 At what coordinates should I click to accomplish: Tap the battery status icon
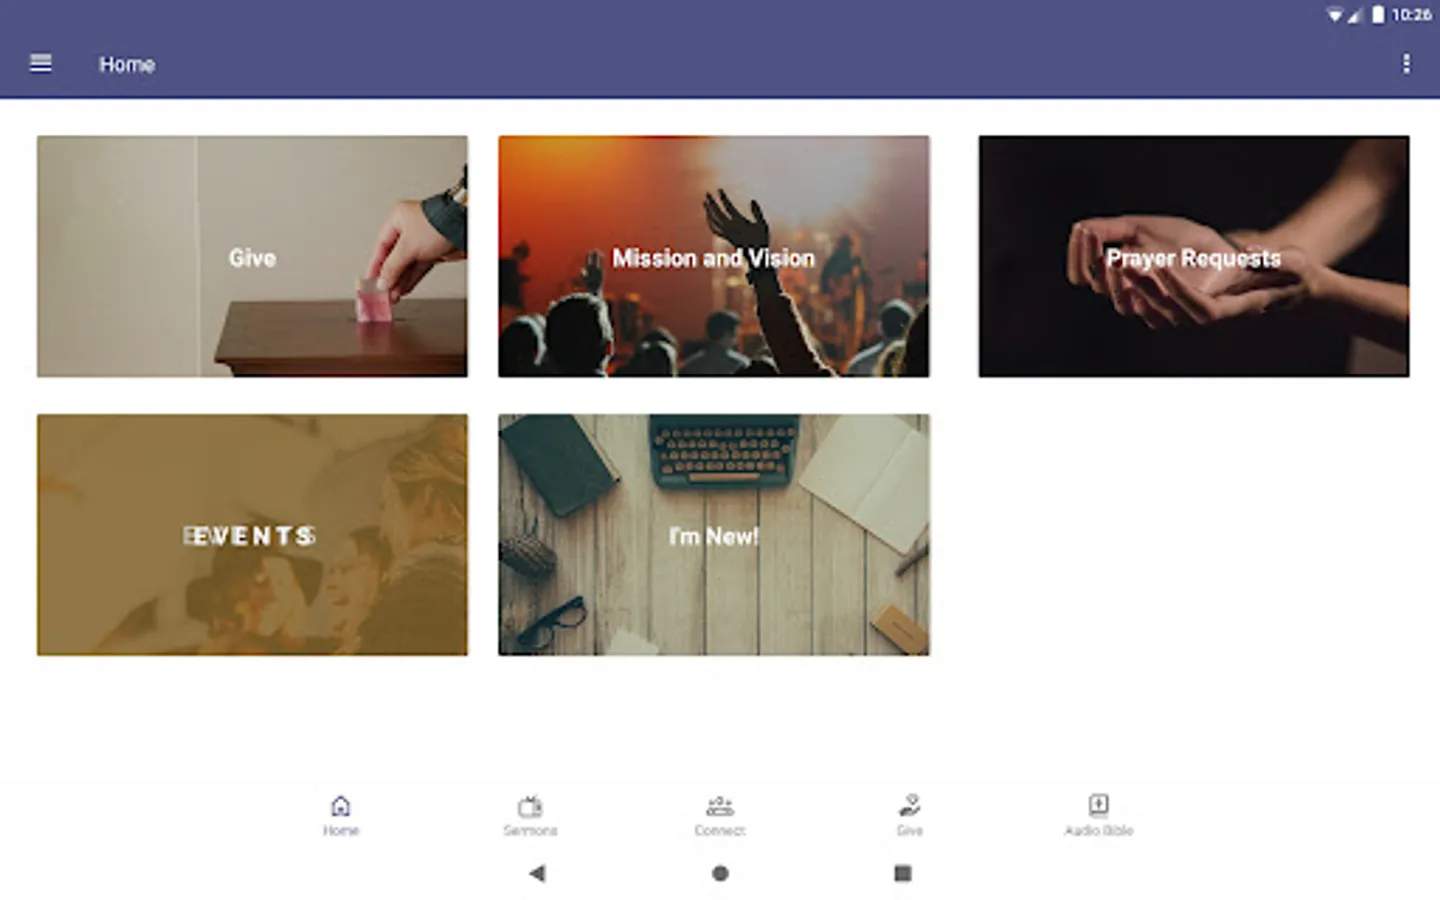point(1378,14)
